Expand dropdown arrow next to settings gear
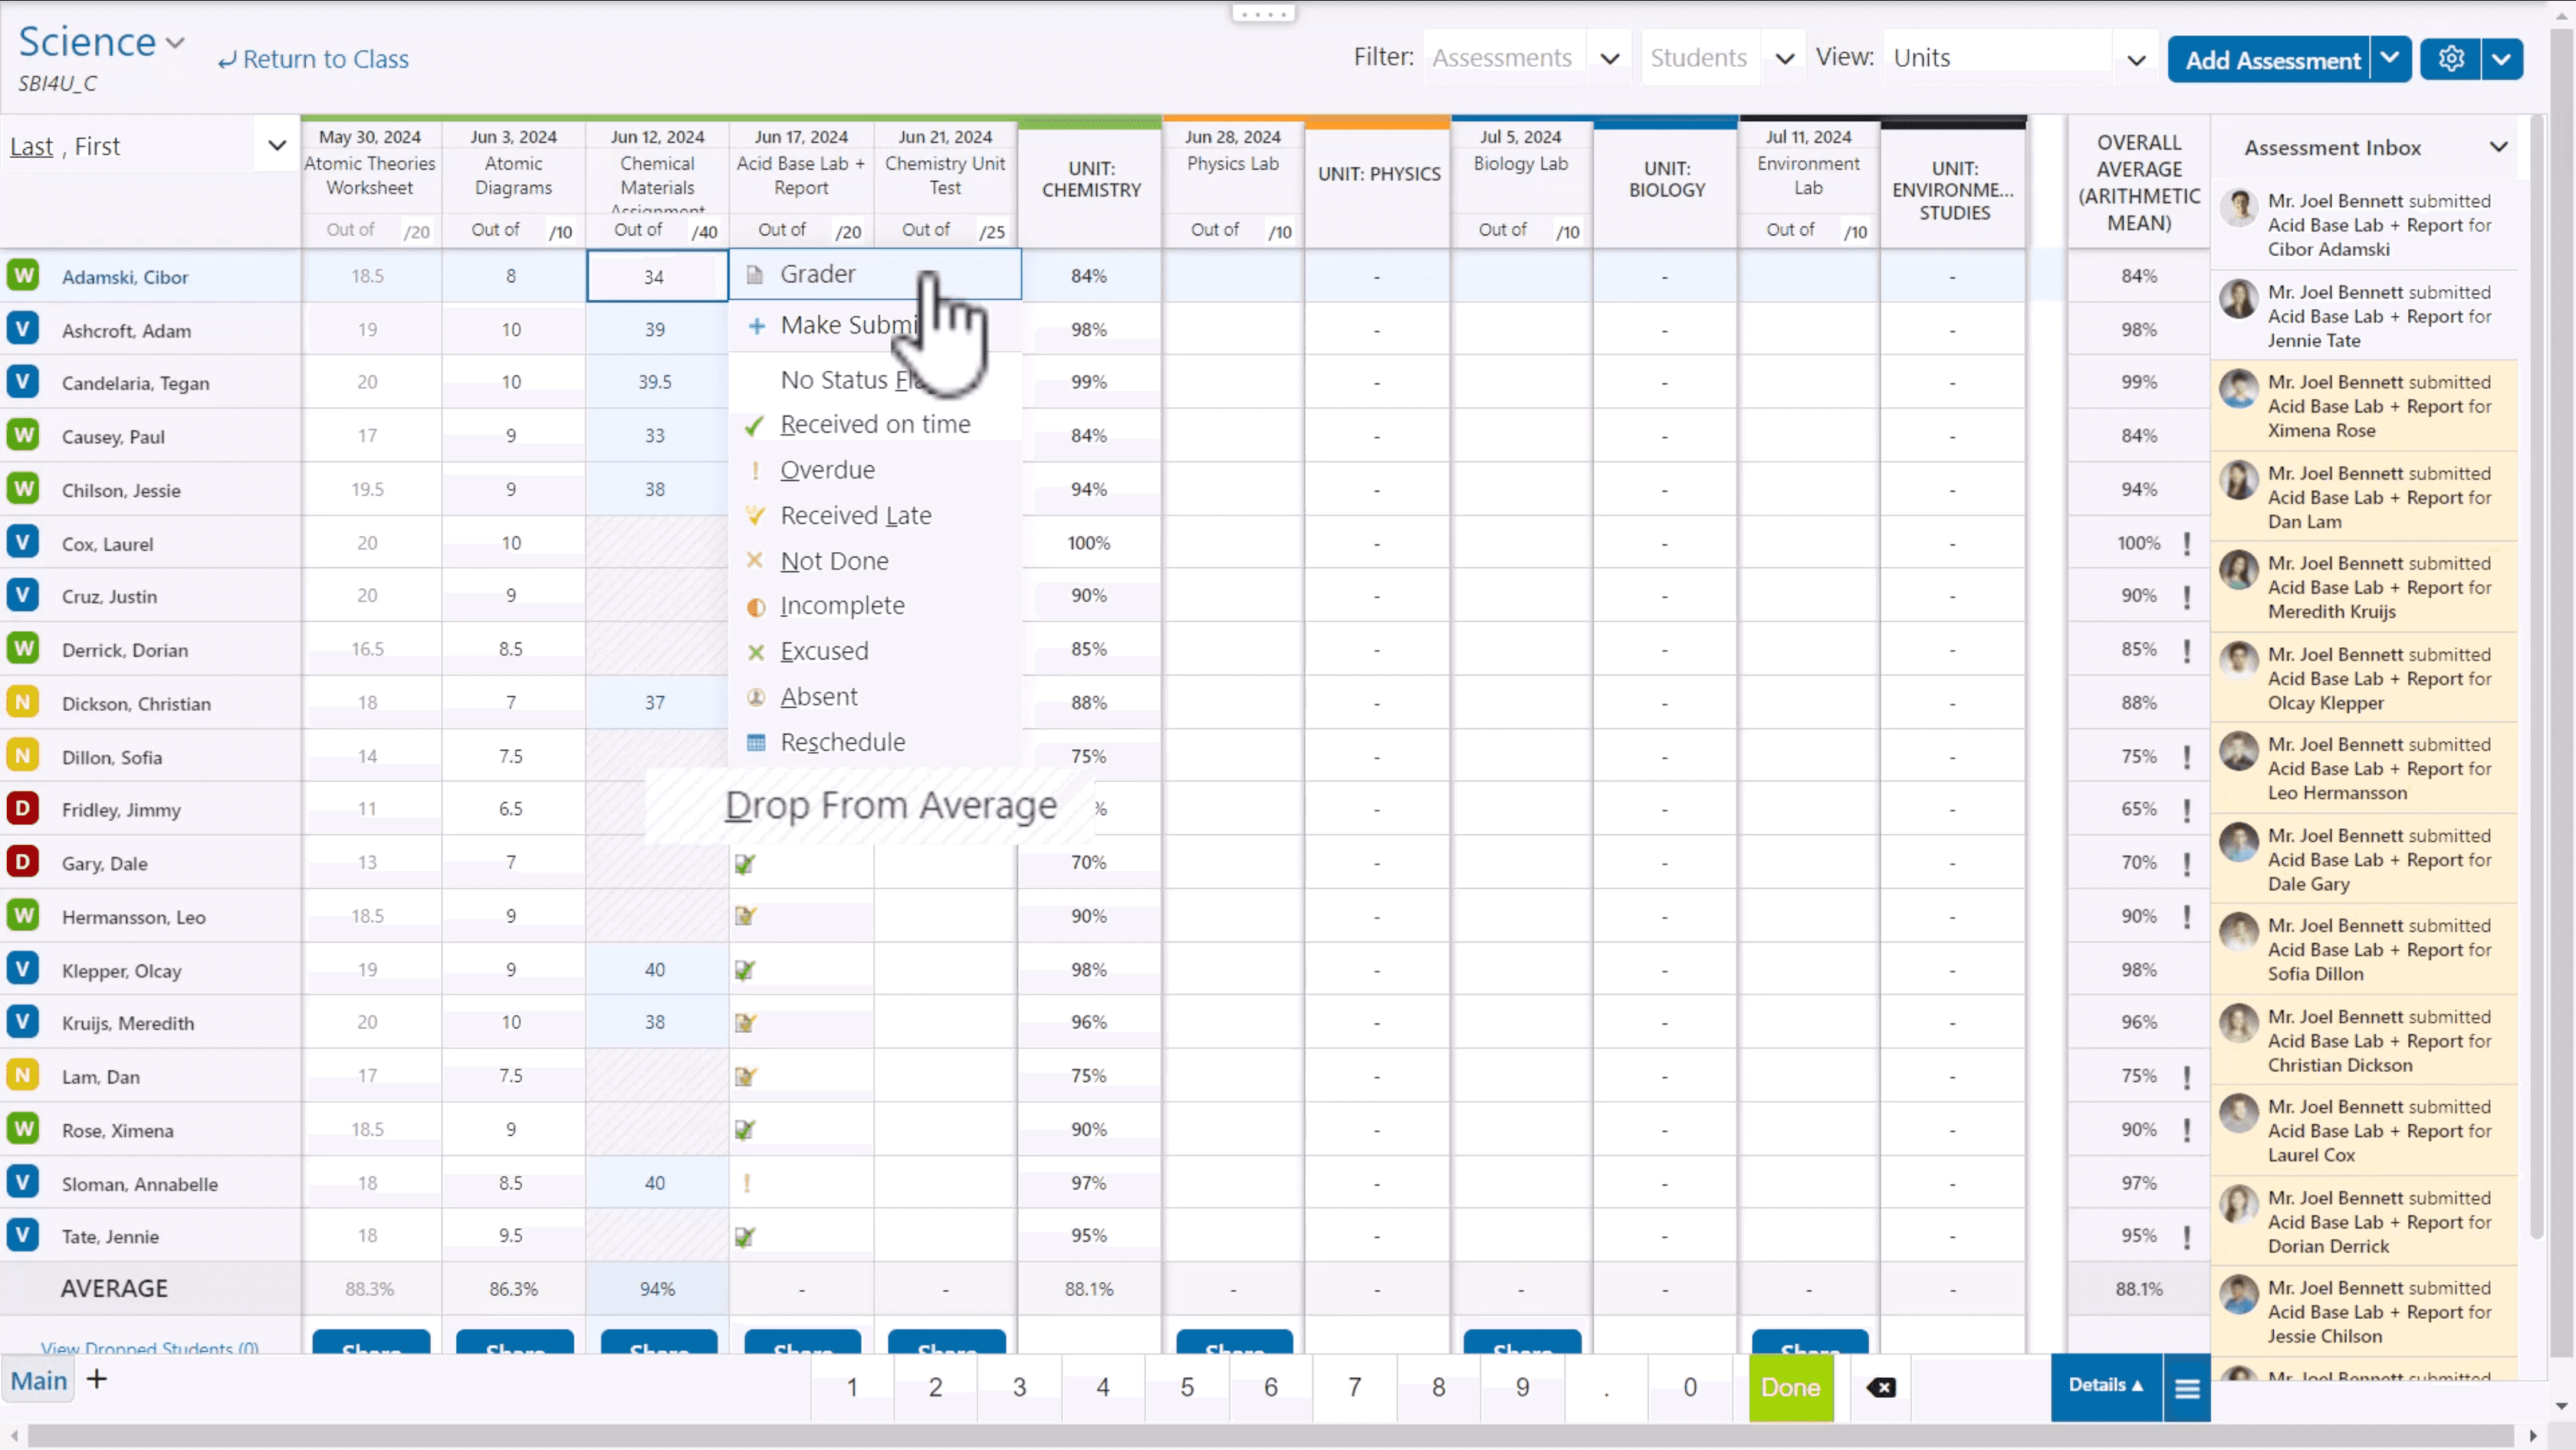2576x1450 pixels. click(x=2501, y=59)
